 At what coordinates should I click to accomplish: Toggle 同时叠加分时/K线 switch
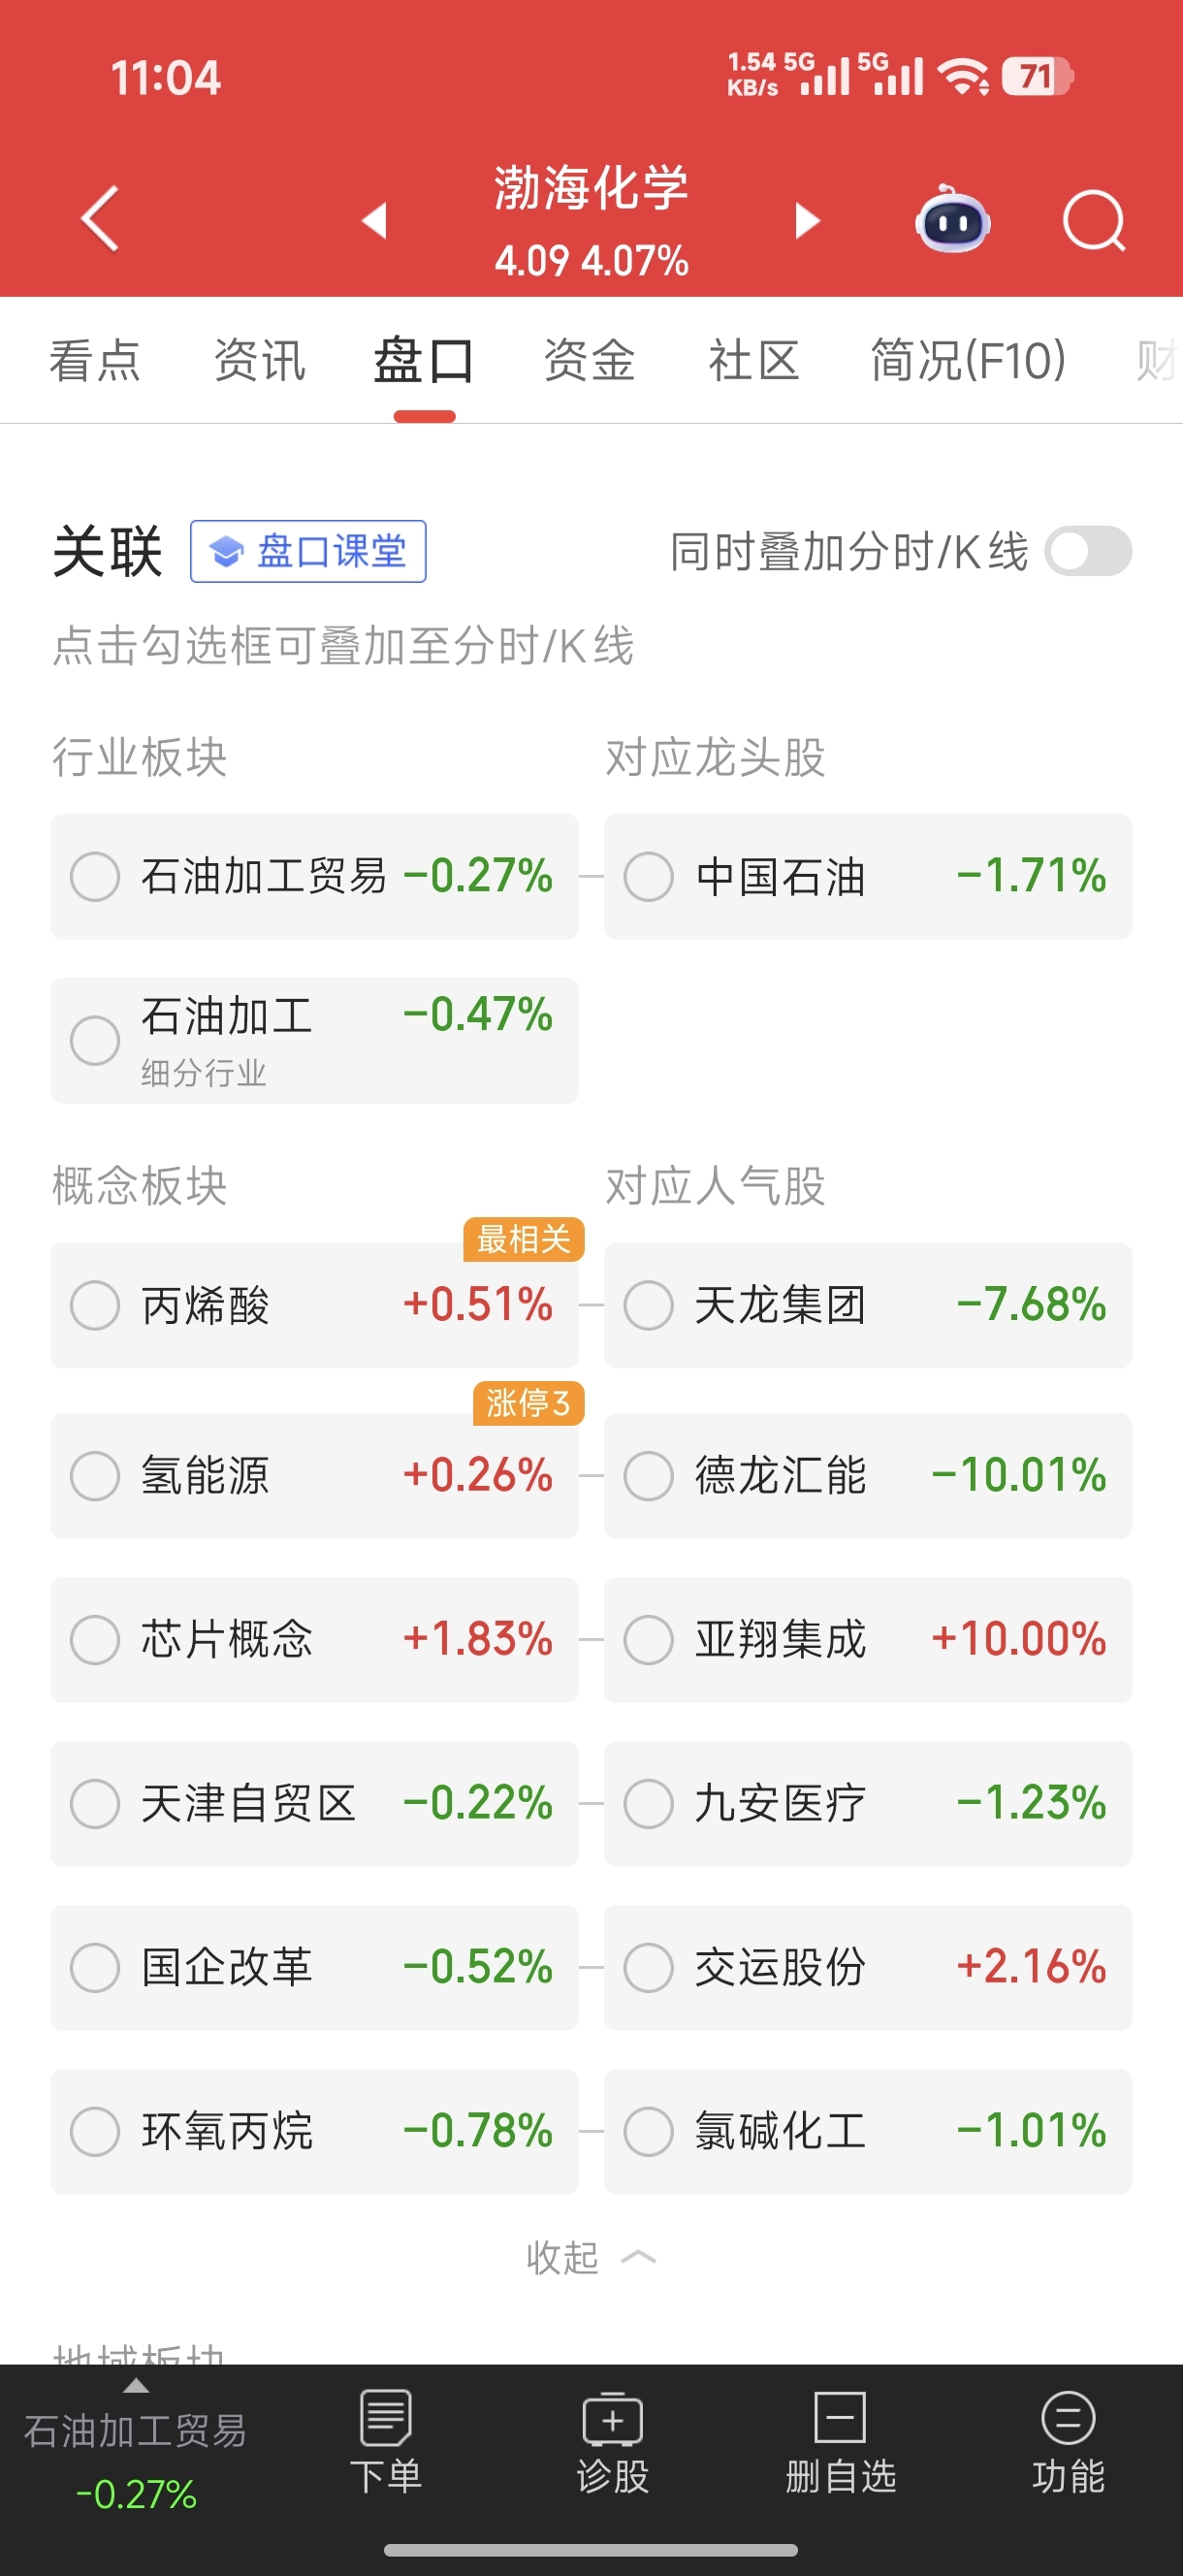(1087, 552)
